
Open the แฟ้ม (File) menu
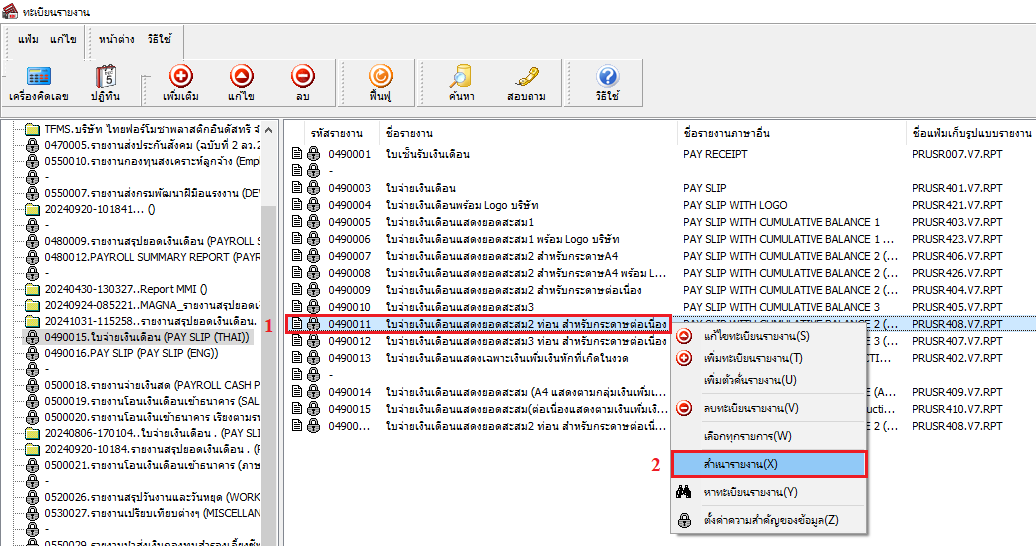tap(29, 39)
